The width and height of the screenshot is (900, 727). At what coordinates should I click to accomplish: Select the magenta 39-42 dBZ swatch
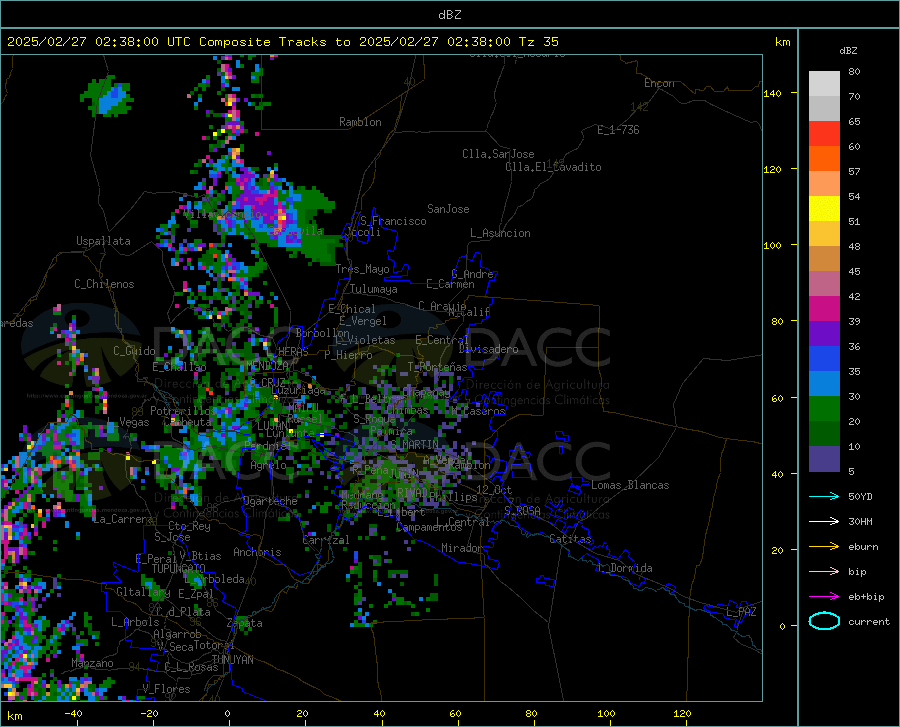(x=824, y=309)
